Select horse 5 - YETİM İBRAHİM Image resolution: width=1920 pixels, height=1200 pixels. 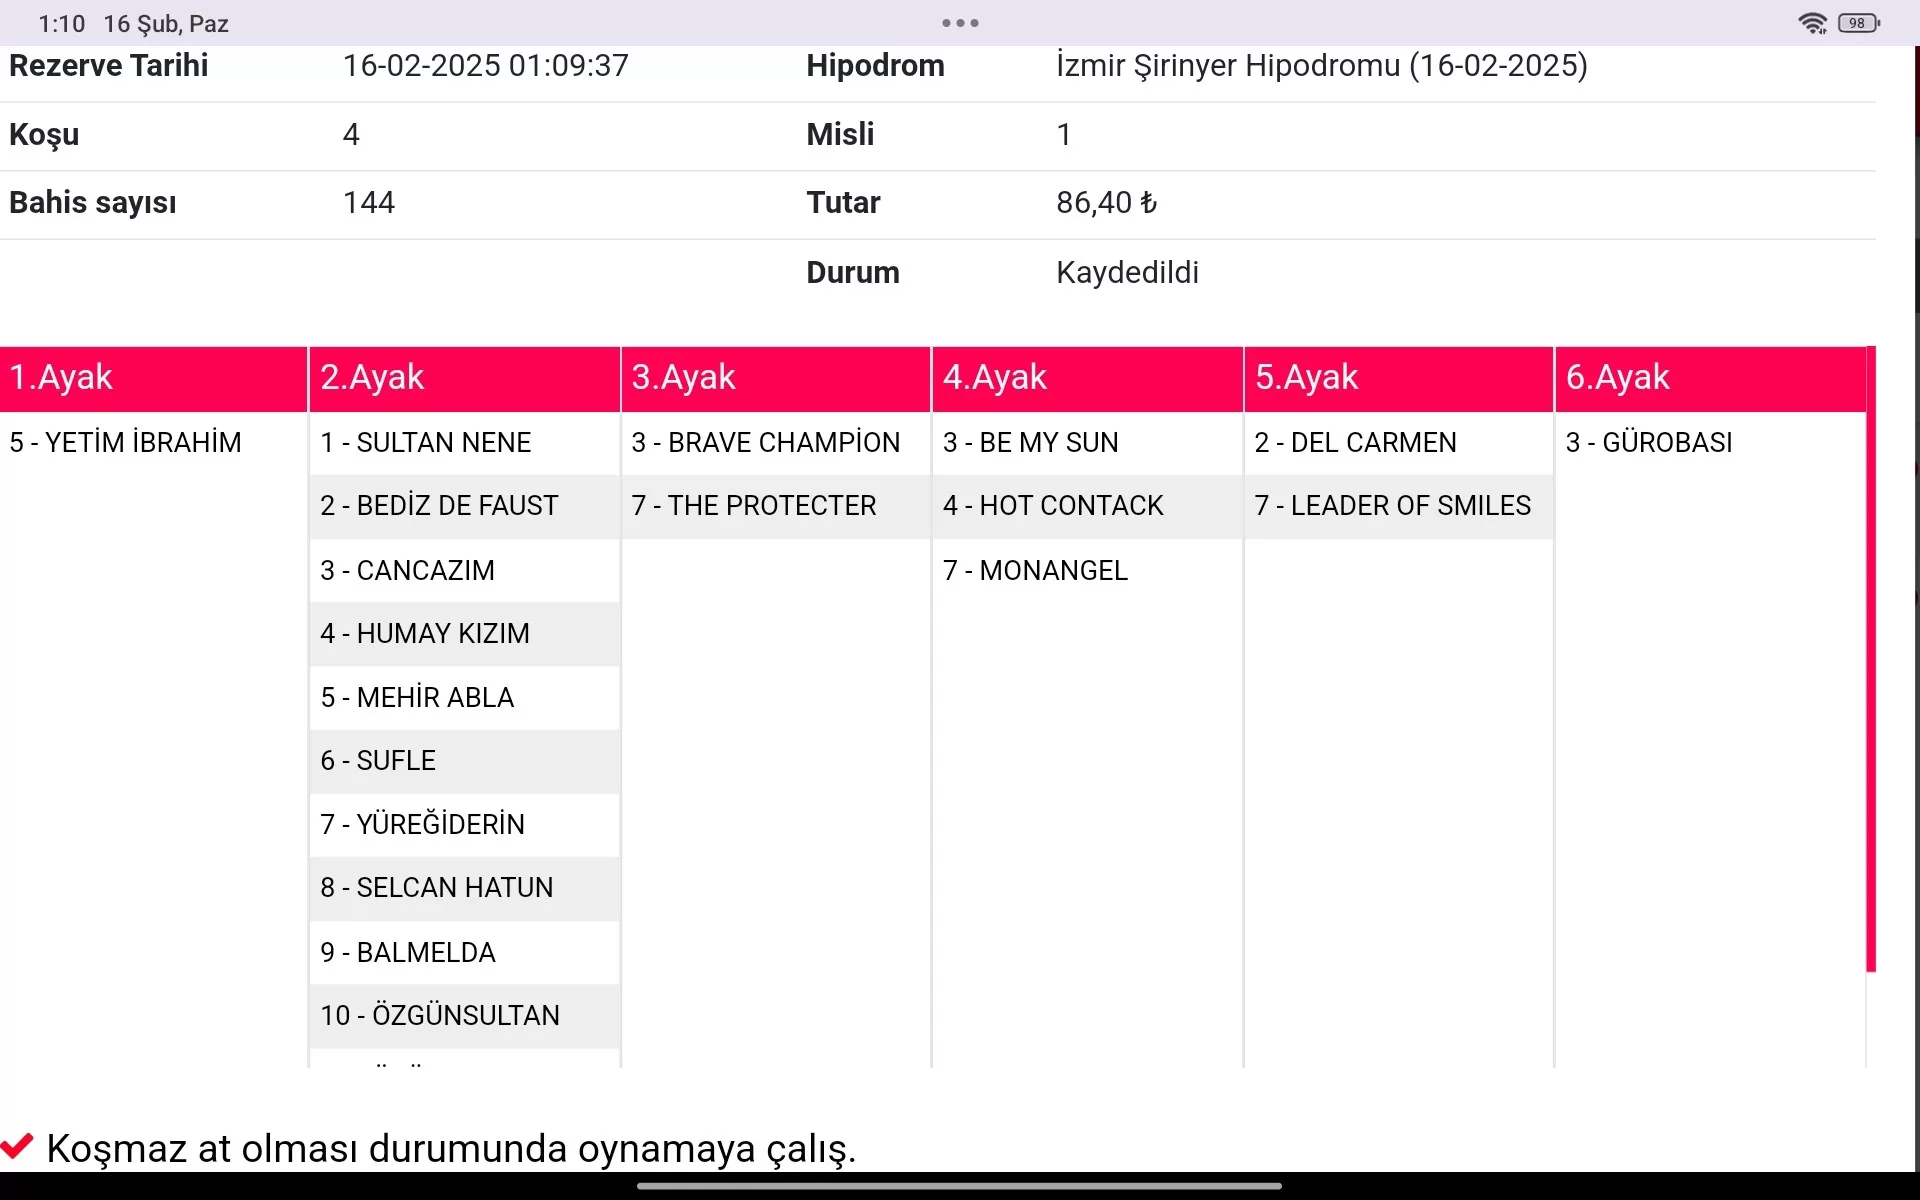[x=126, y=442]
